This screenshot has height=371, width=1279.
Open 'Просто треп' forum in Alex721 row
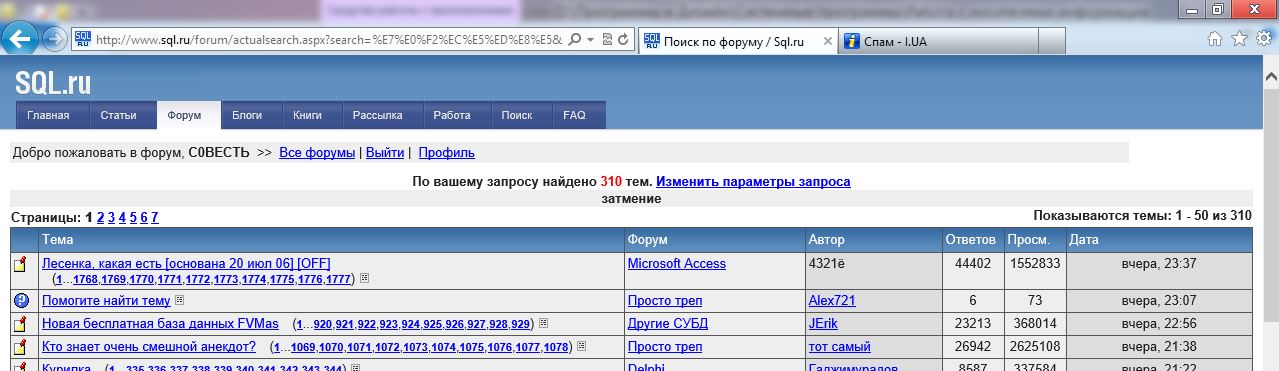click(x=664, y=300)
